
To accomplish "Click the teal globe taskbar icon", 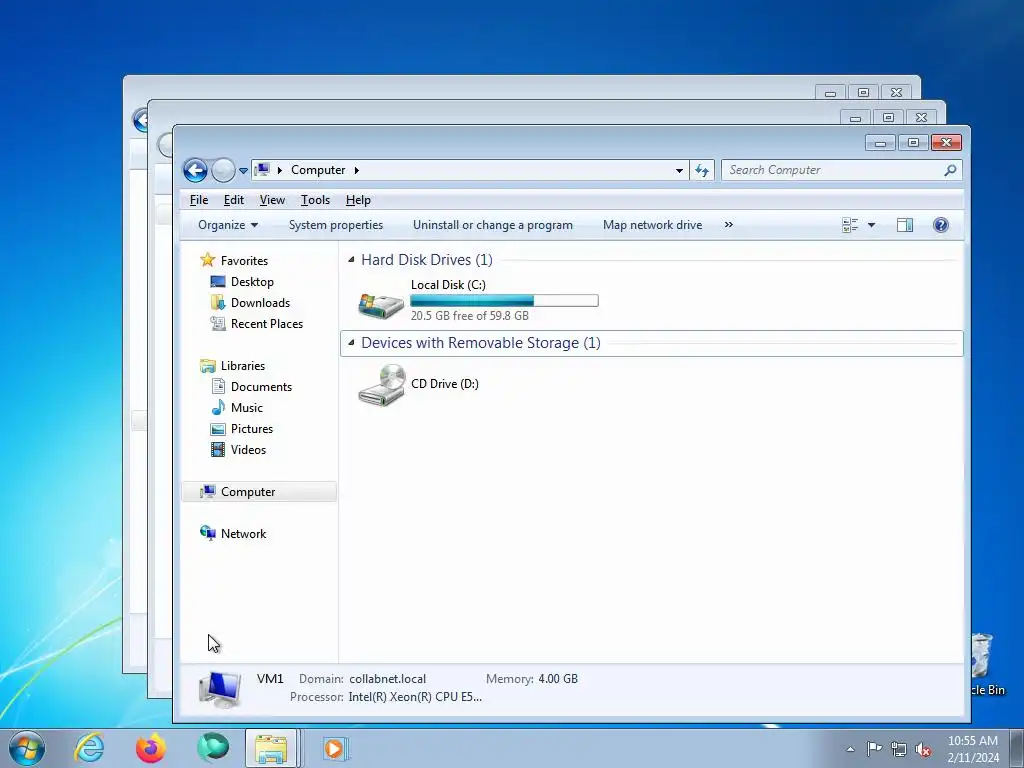I will pyautogui.click(x=213, y=748).
